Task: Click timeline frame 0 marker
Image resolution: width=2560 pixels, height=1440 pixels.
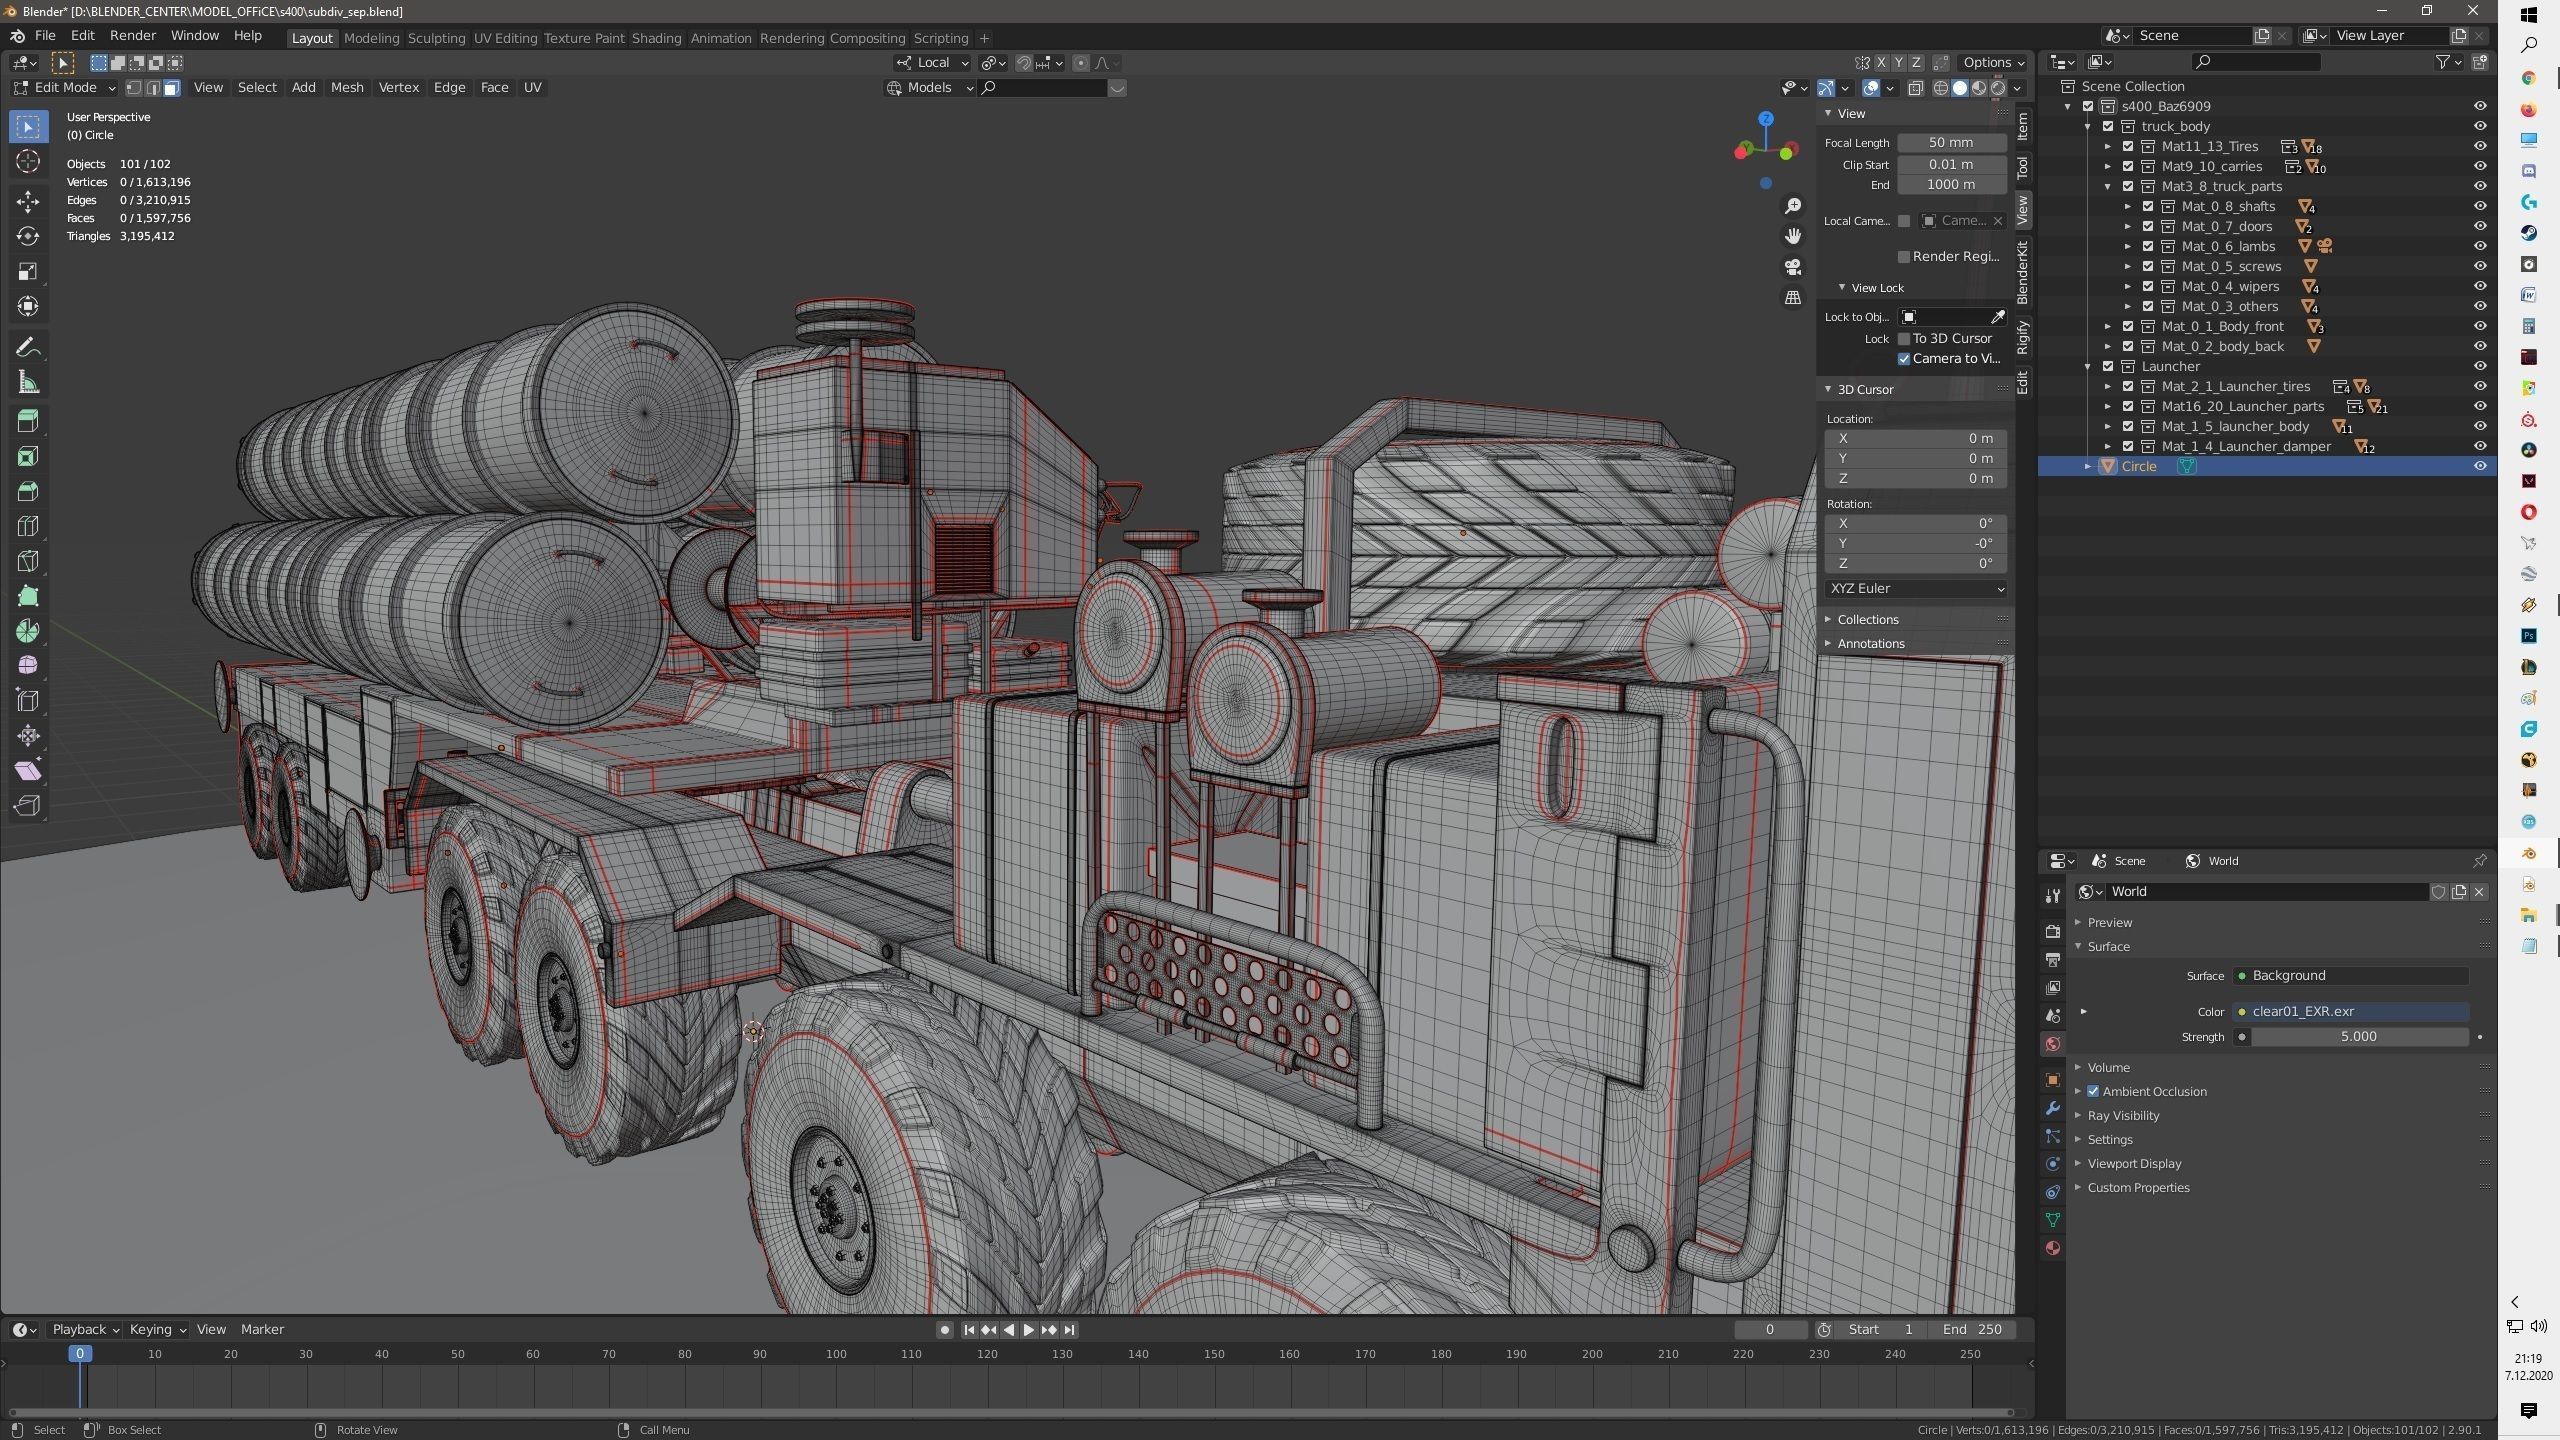Action: coord(80,1354)
